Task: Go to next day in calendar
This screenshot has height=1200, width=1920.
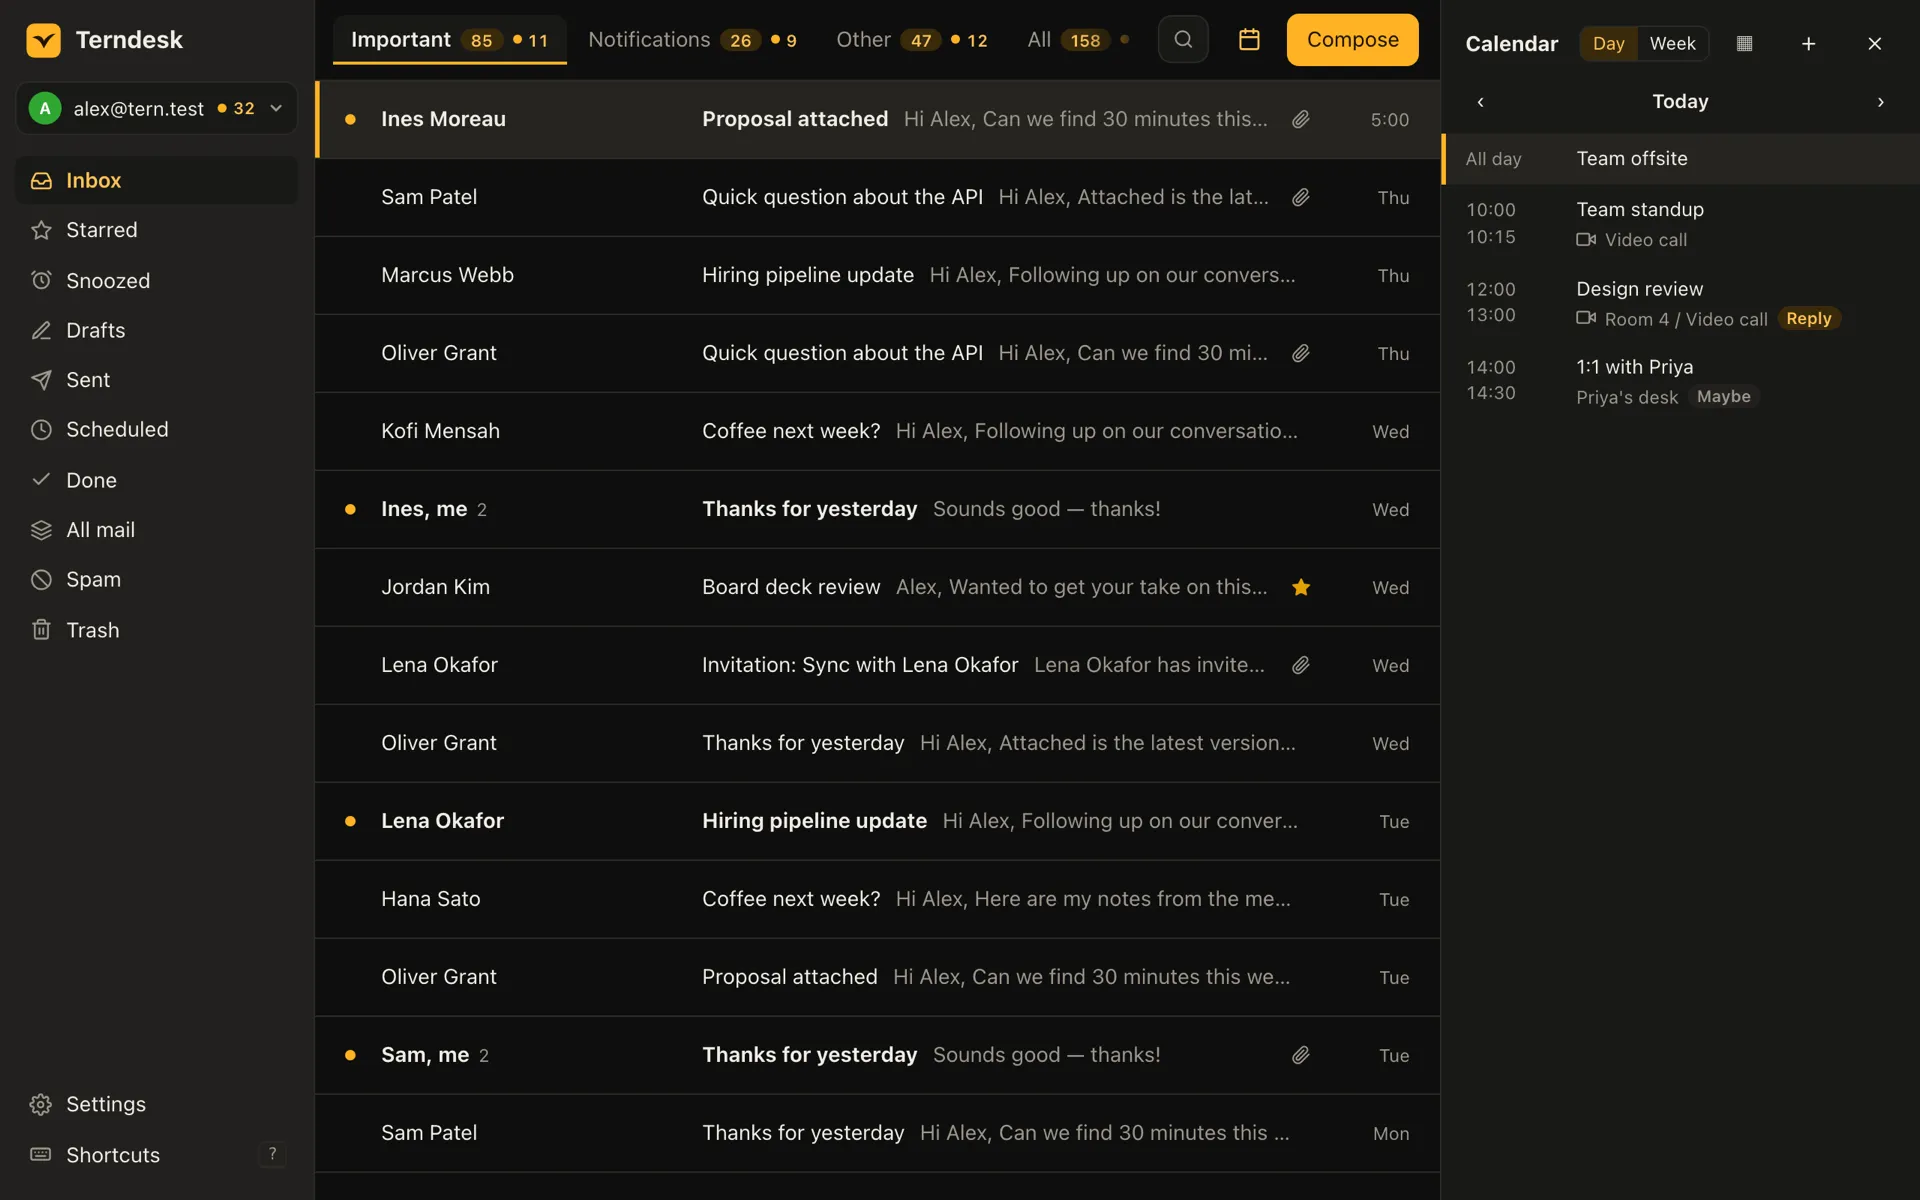Action: point(1880,102)
